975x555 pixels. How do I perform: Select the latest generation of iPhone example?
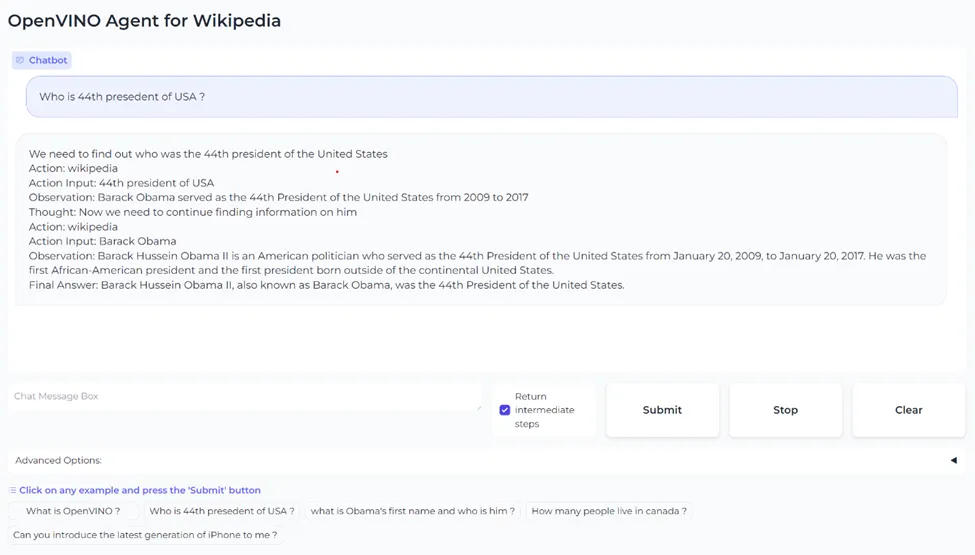(x=145, y=535)
